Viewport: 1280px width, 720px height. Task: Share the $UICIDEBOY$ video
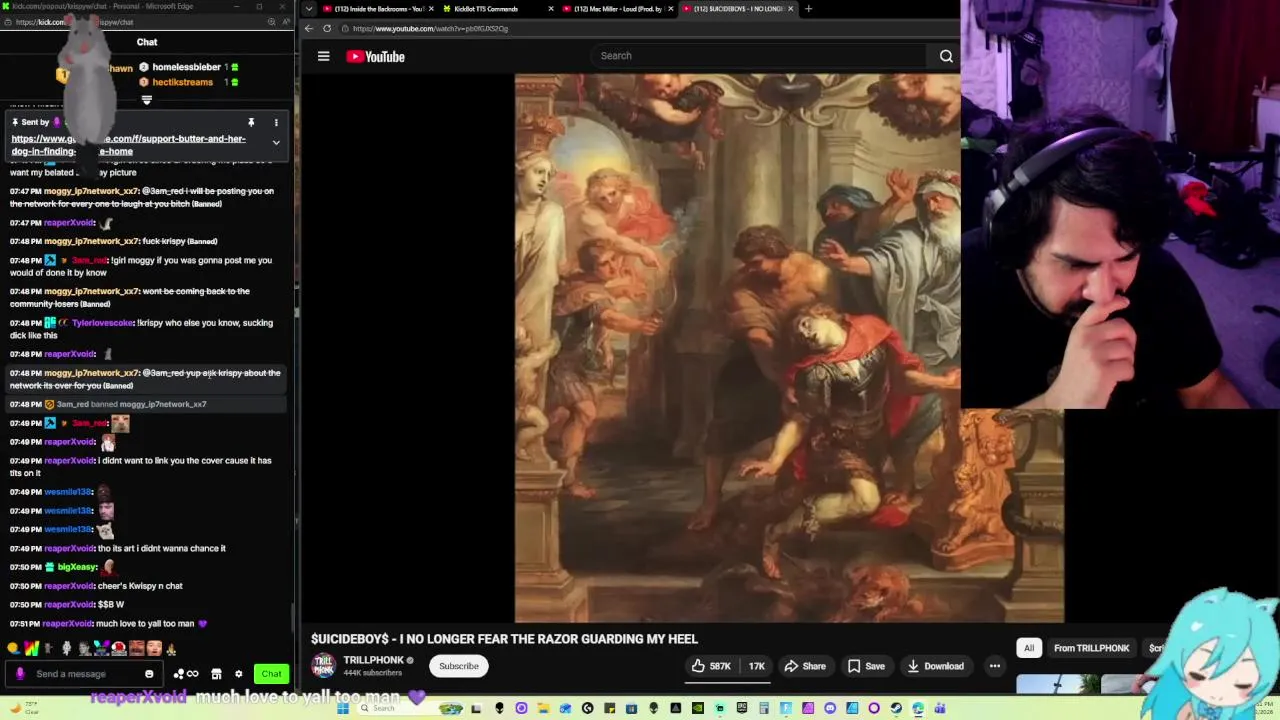[805, 666]
